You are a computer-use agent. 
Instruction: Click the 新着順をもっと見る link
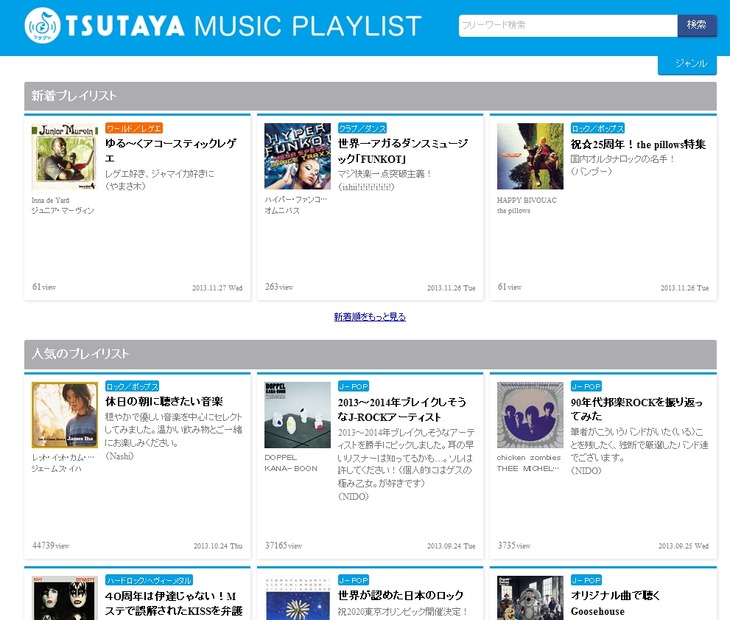(x=370, y=317)
